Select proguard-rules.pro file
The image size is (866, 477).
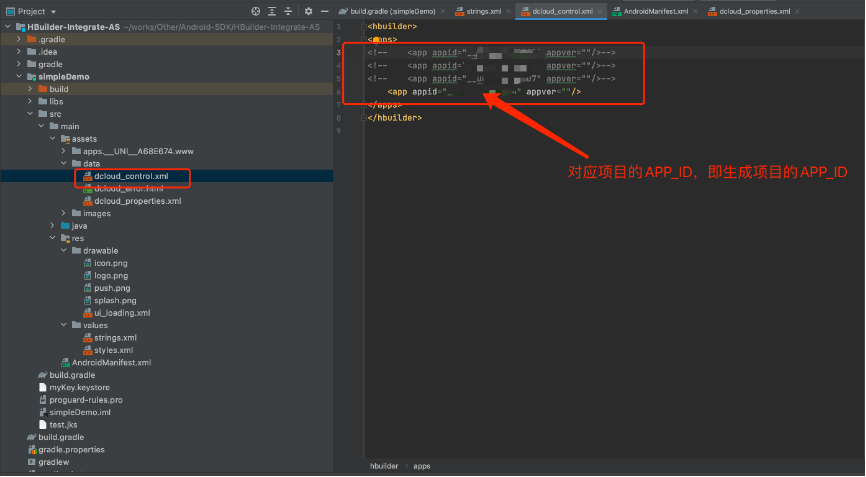(x=86, y=400)
